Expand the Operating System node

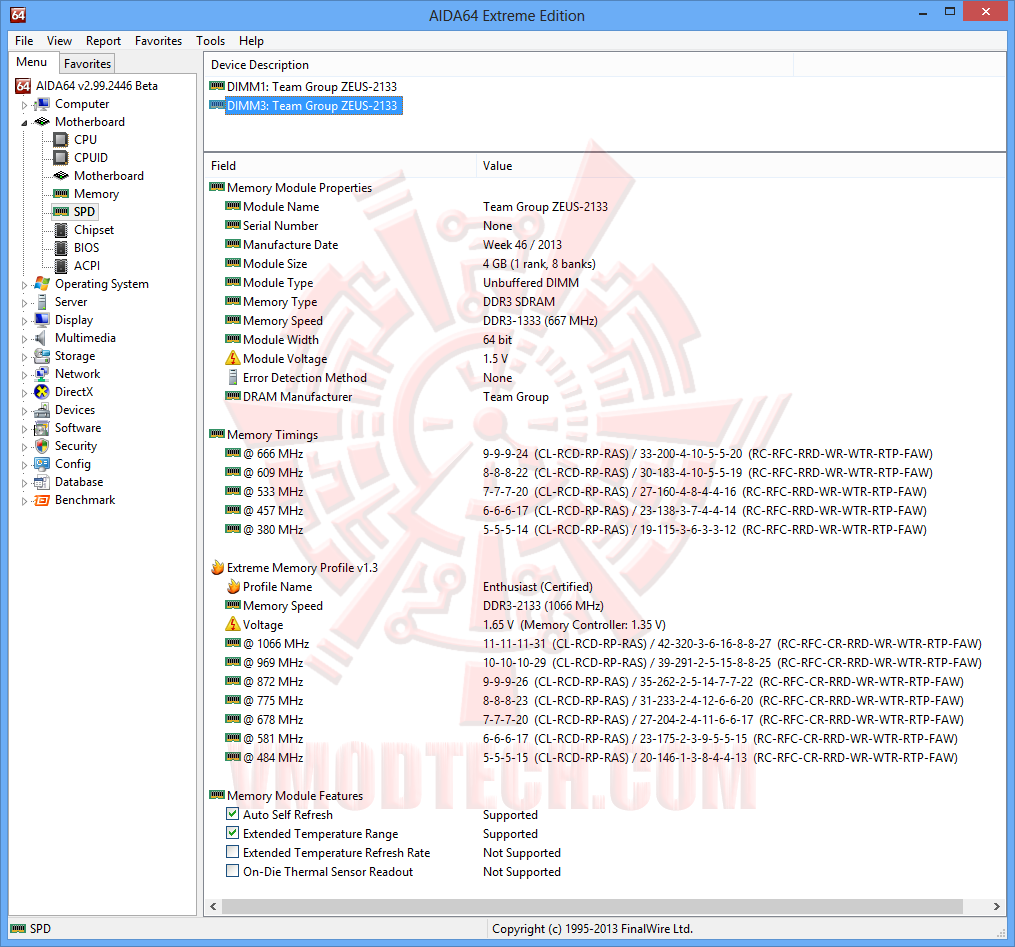[25, 285]
